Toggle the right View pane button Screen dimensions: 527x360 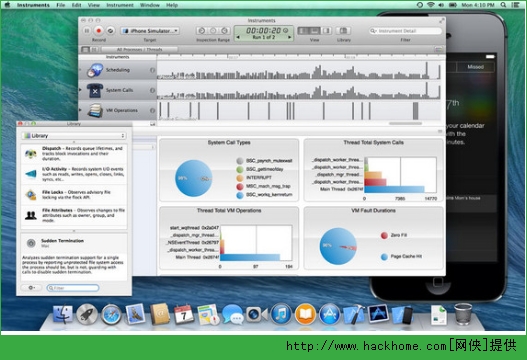point(327,31)
